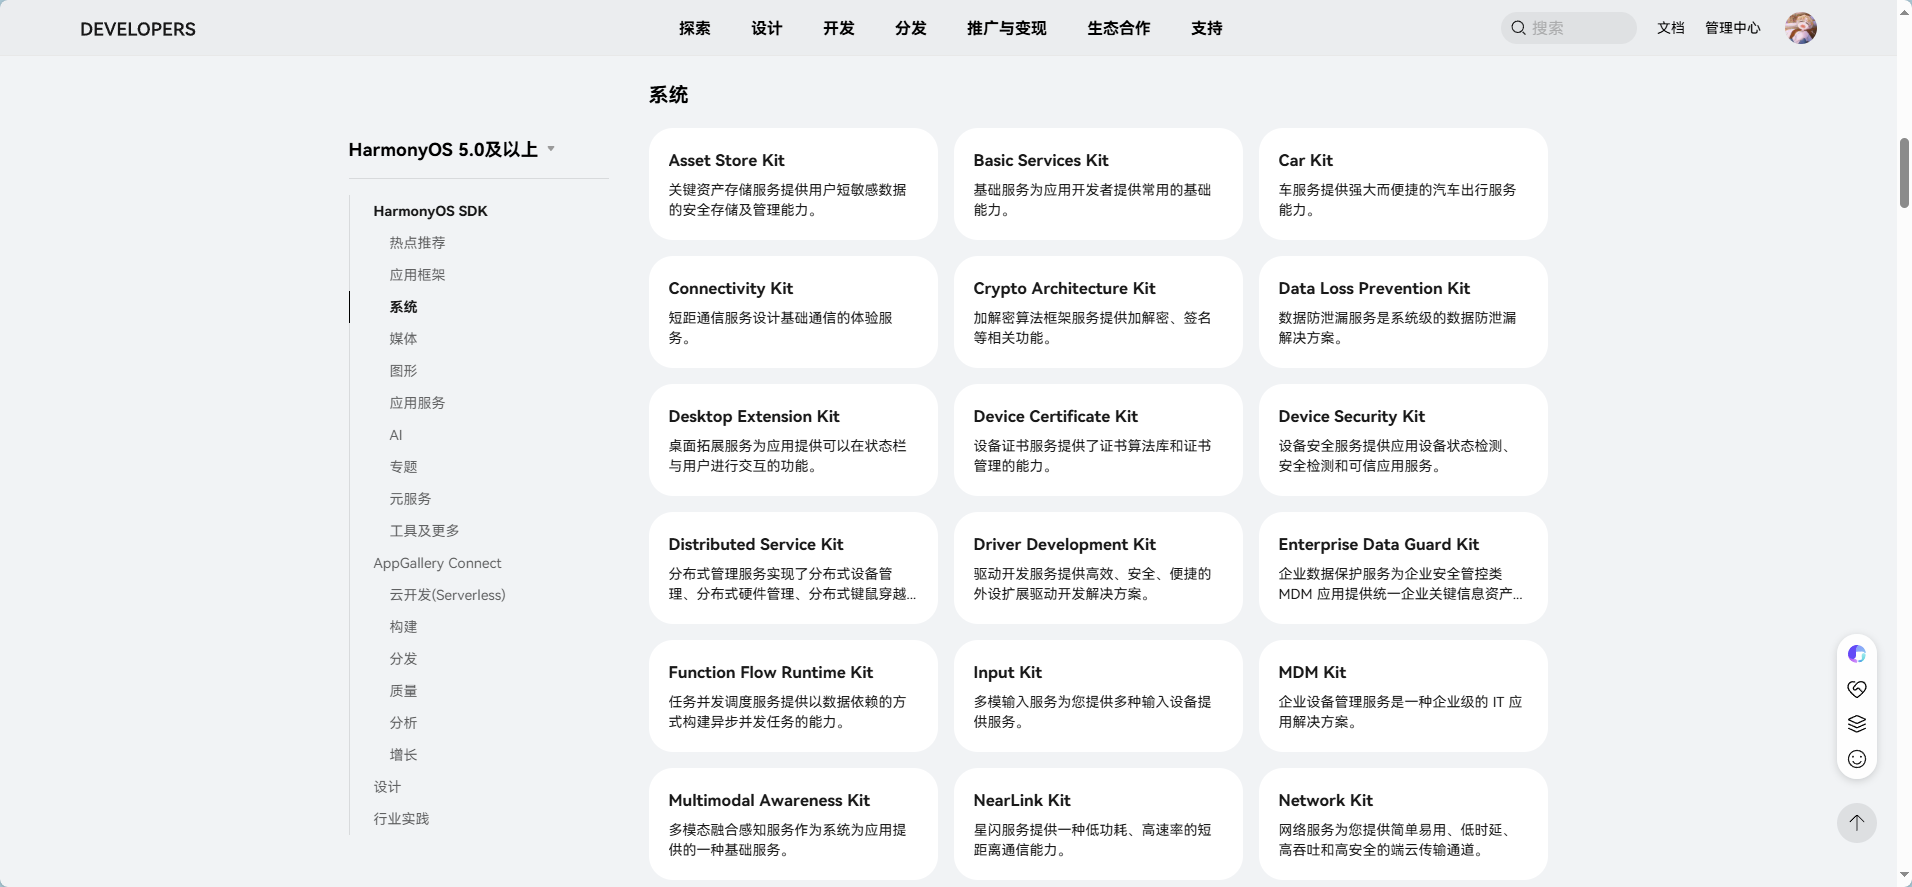Image resolution: width=1912 pixels, height=887 pixels.
Task: Open the Distributed Service Kit card
Action: 793,568
